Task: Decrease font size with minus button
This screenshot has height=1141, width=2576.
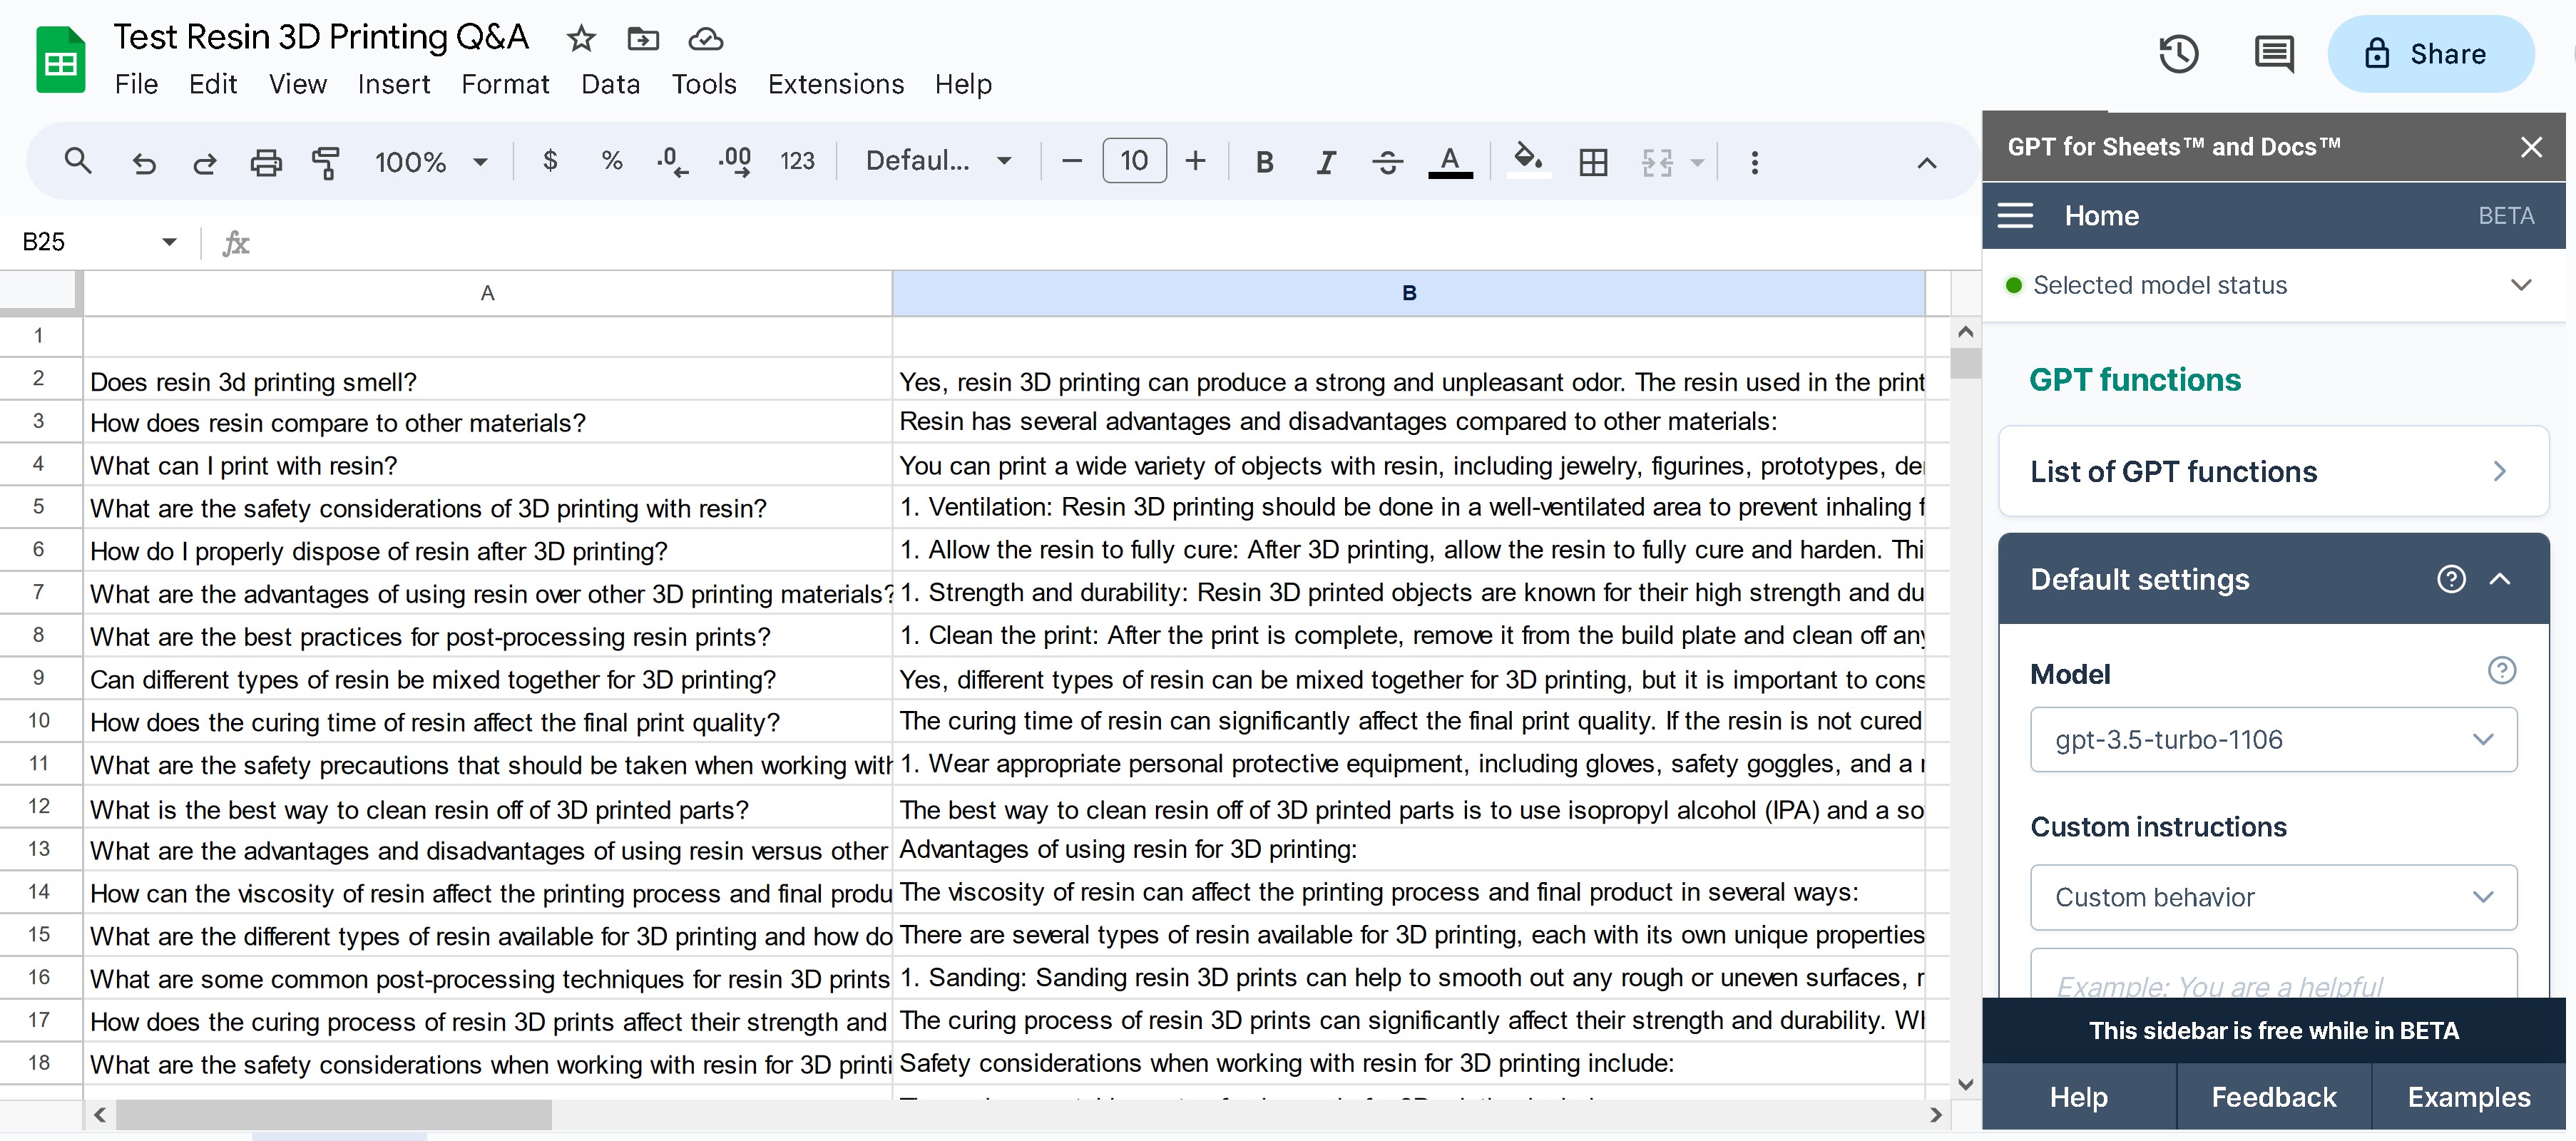Action: 1071,161
